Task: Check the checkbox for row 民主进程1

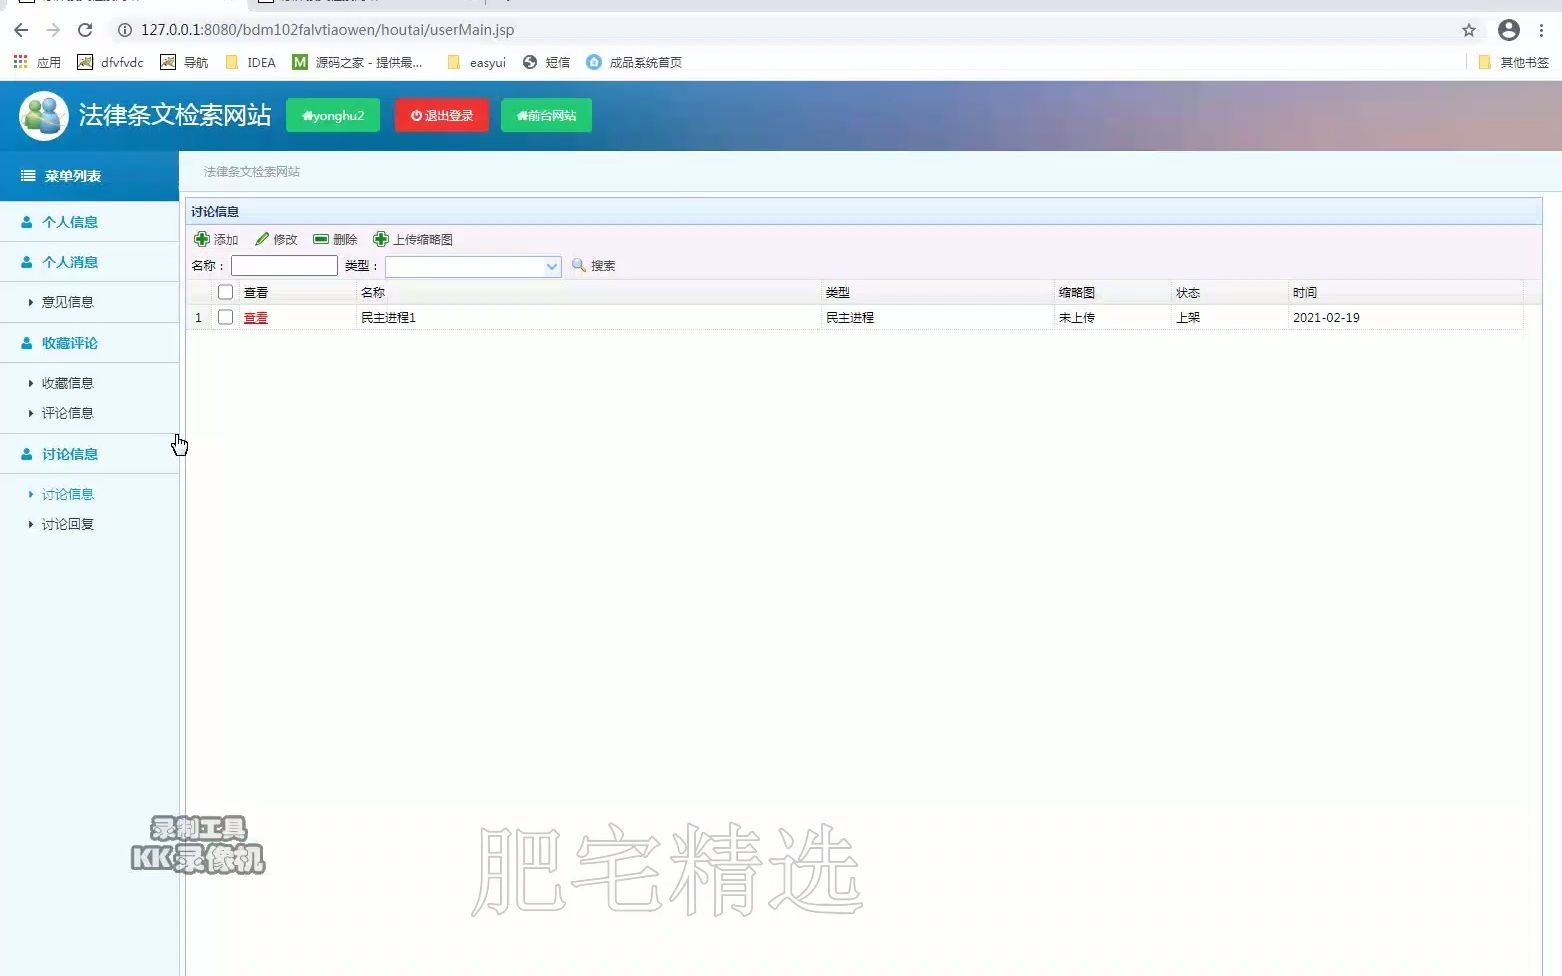Action: 226,317
